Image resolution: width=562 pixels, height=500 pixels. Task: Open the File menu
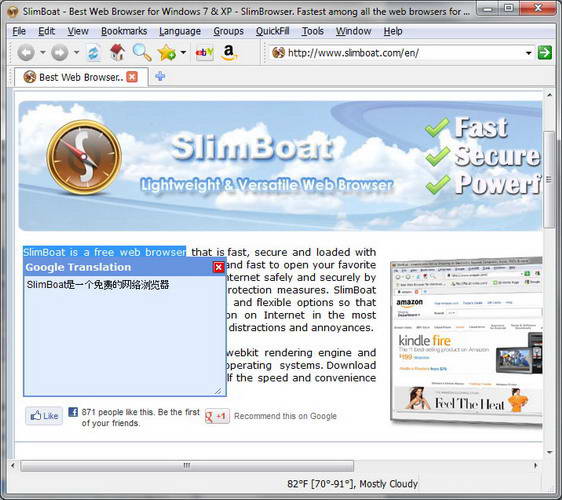coord(19,31)
